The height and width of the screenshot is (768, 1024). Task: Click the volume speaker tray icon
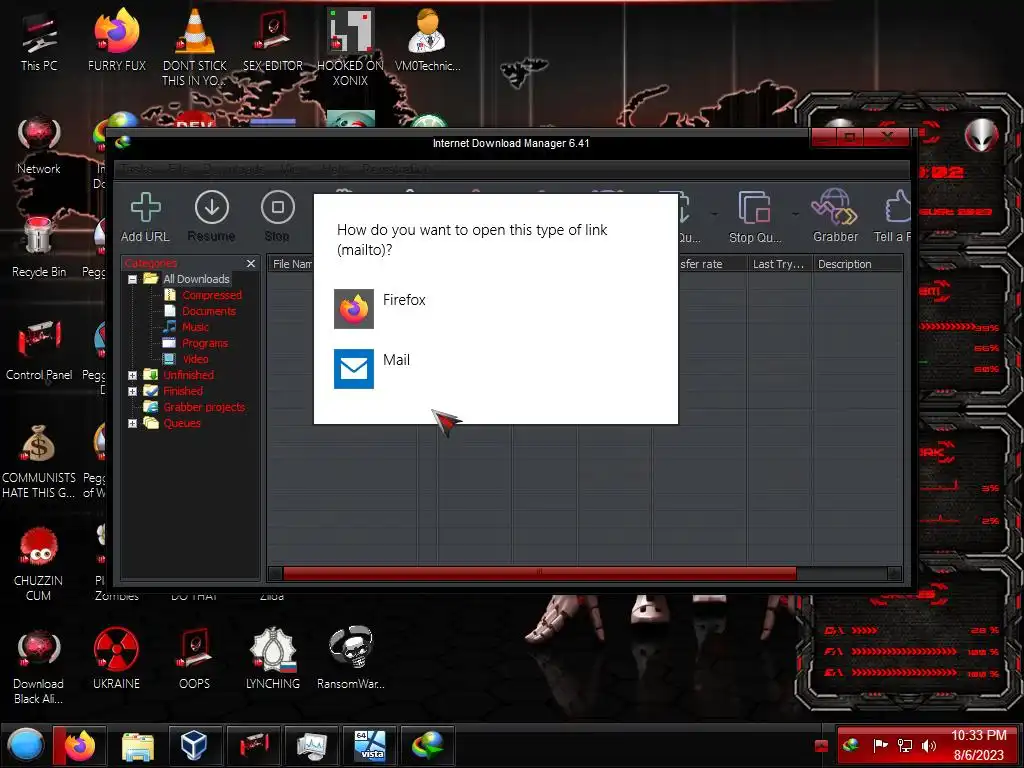coord(928,745)
